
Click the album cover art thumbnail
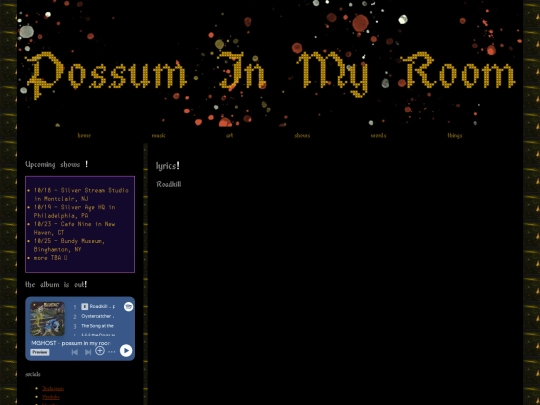tap(48, 319)
